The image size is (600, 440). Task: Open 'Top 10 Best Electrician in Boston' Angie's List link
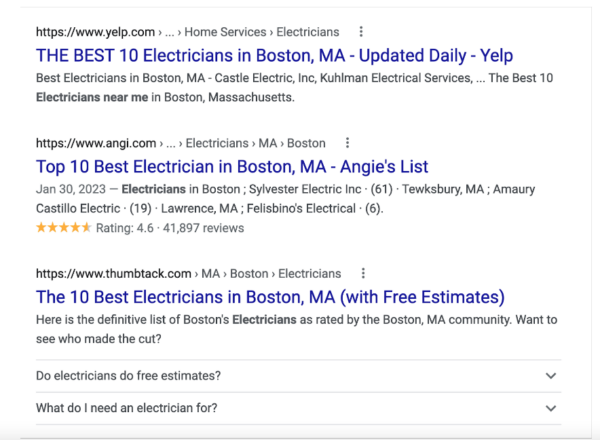[x=232, y=167]
